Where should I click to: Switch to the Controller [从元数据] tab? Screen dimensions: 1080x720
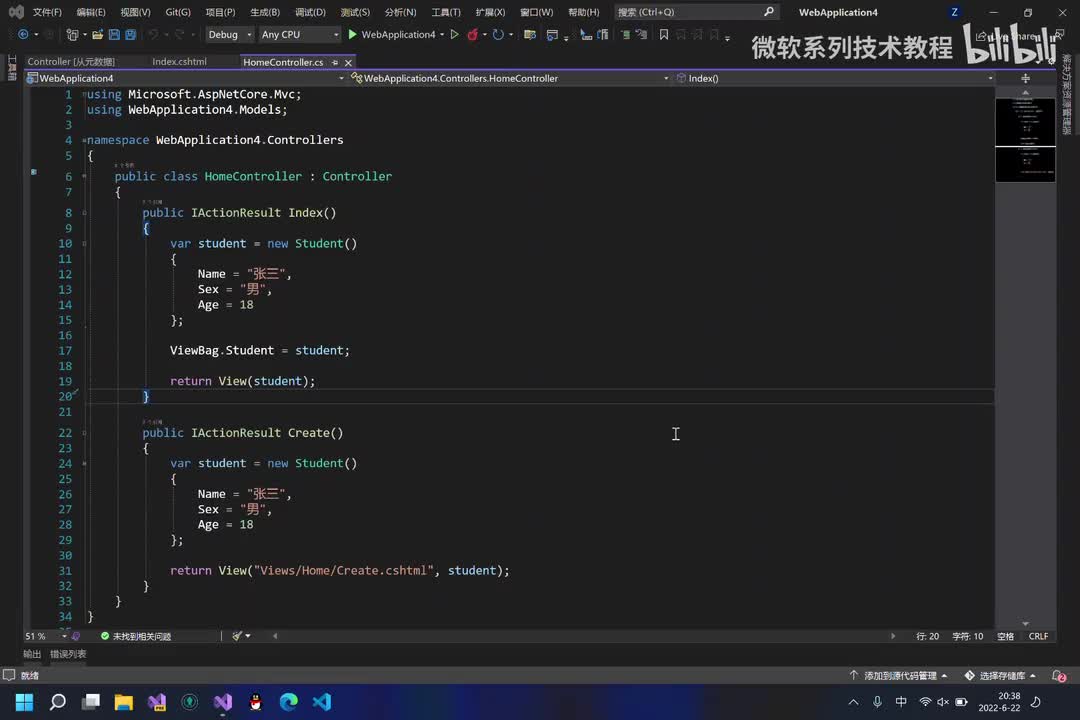click(x=71, y=62)
